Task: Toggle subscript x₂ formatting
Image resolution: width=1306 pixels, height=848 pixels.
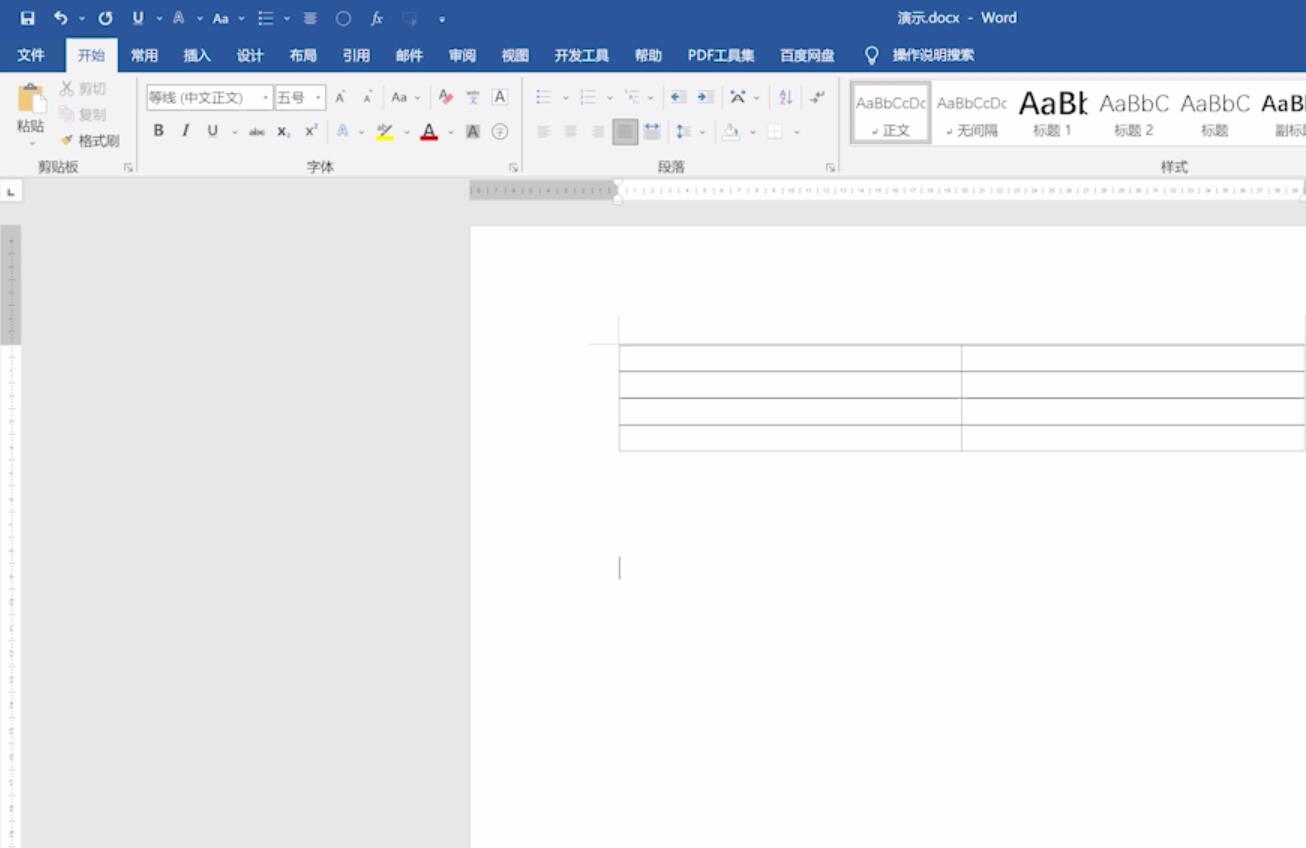Action: [x=284, y=131]
